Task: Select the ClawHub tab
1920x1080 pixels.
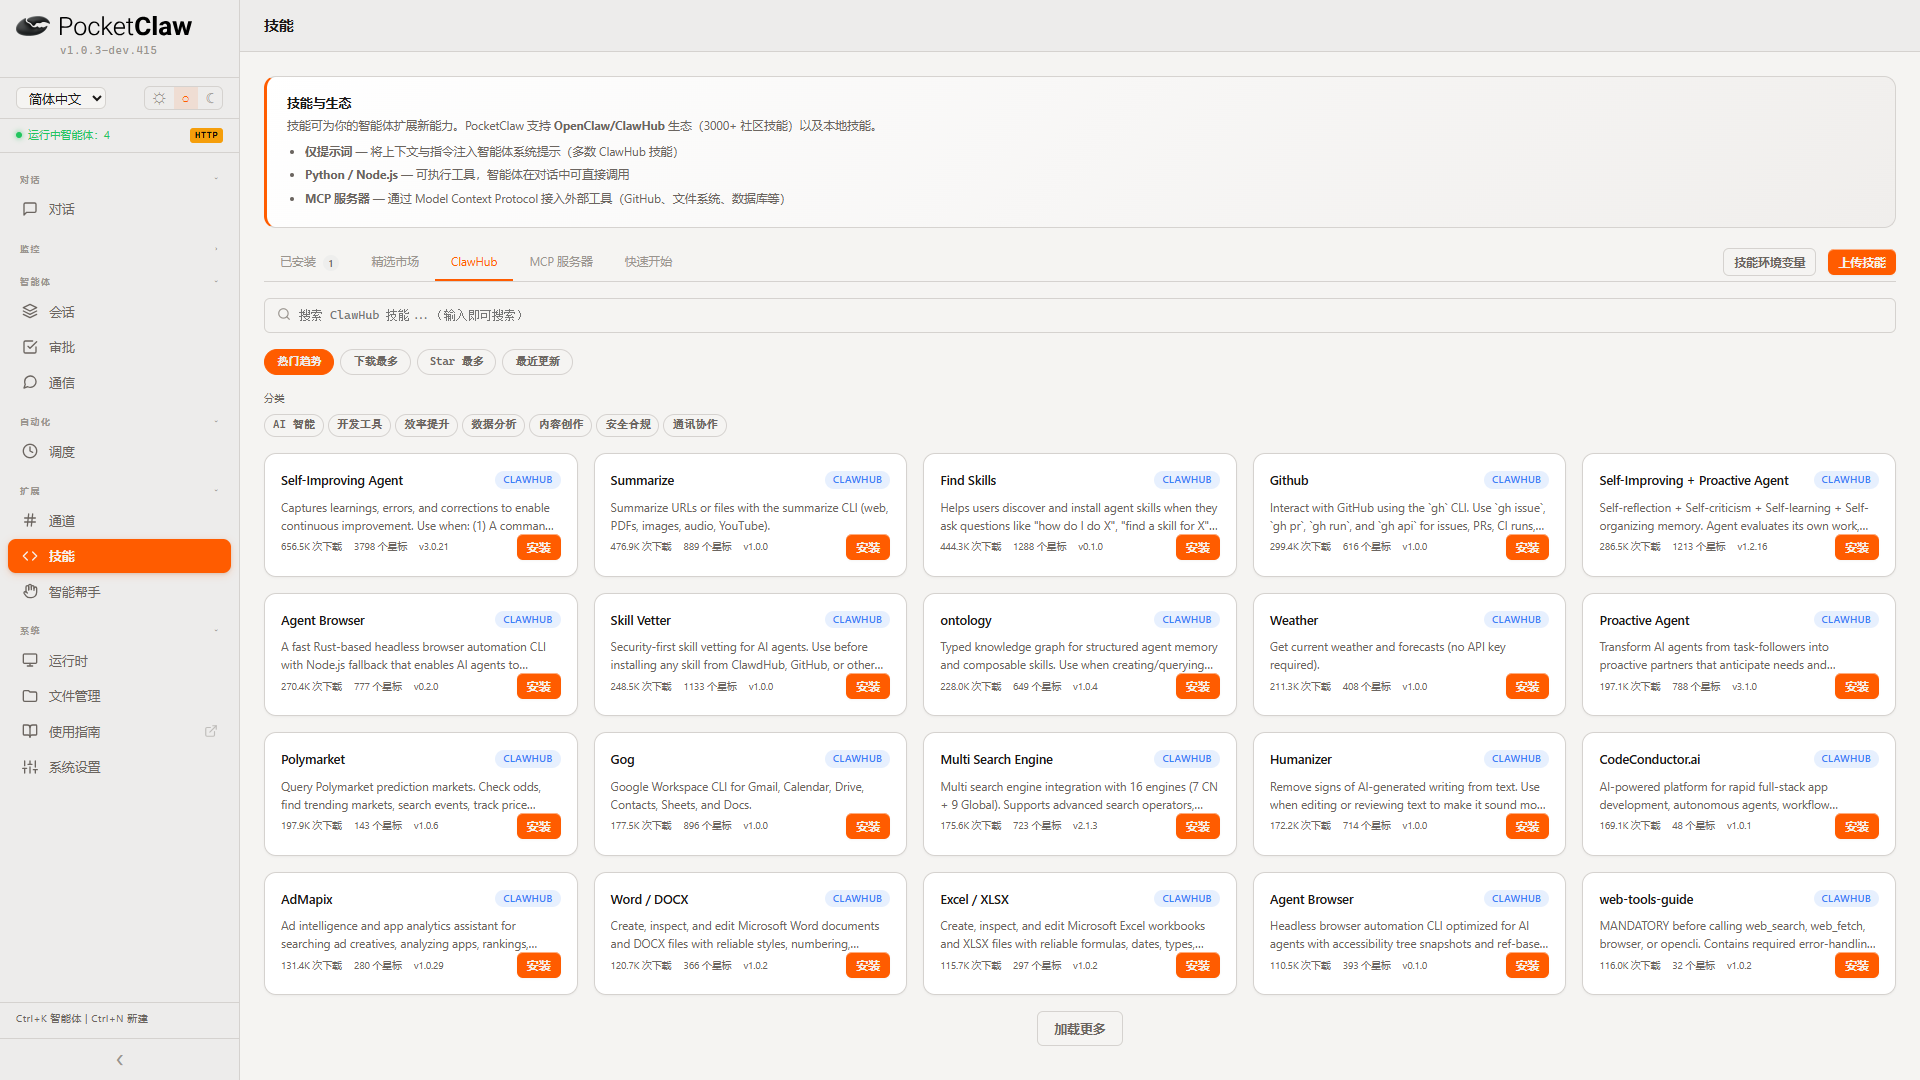Action: point(474,262)
